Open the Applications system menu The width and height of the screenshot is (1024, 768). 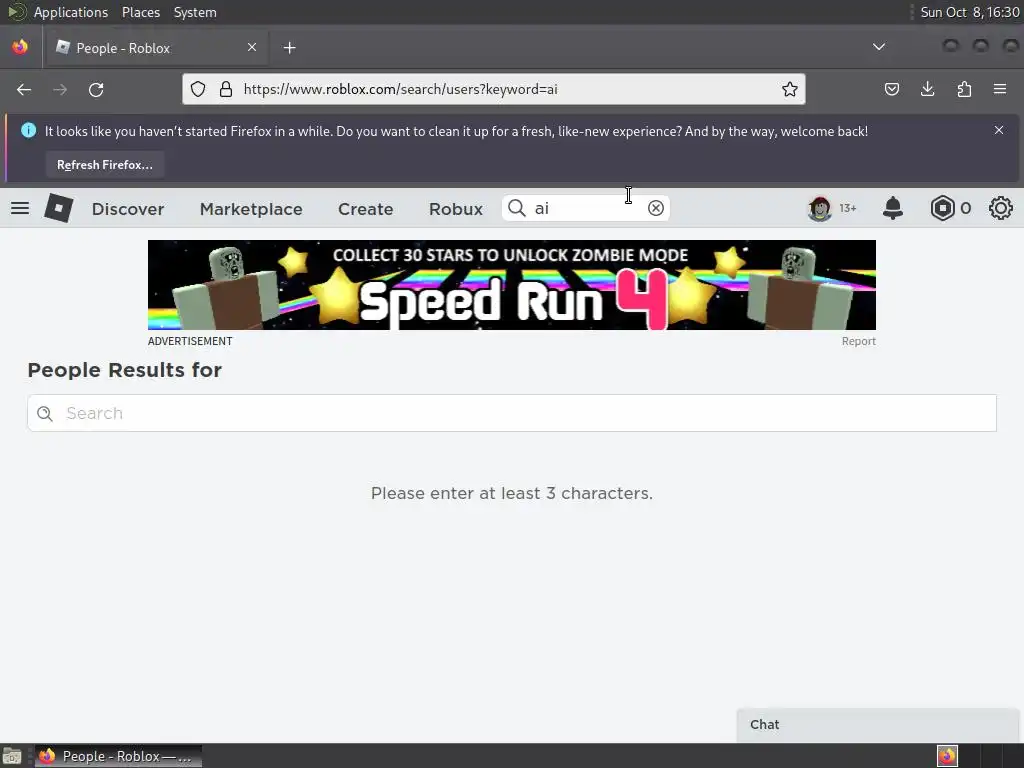(x=71, y=12)
